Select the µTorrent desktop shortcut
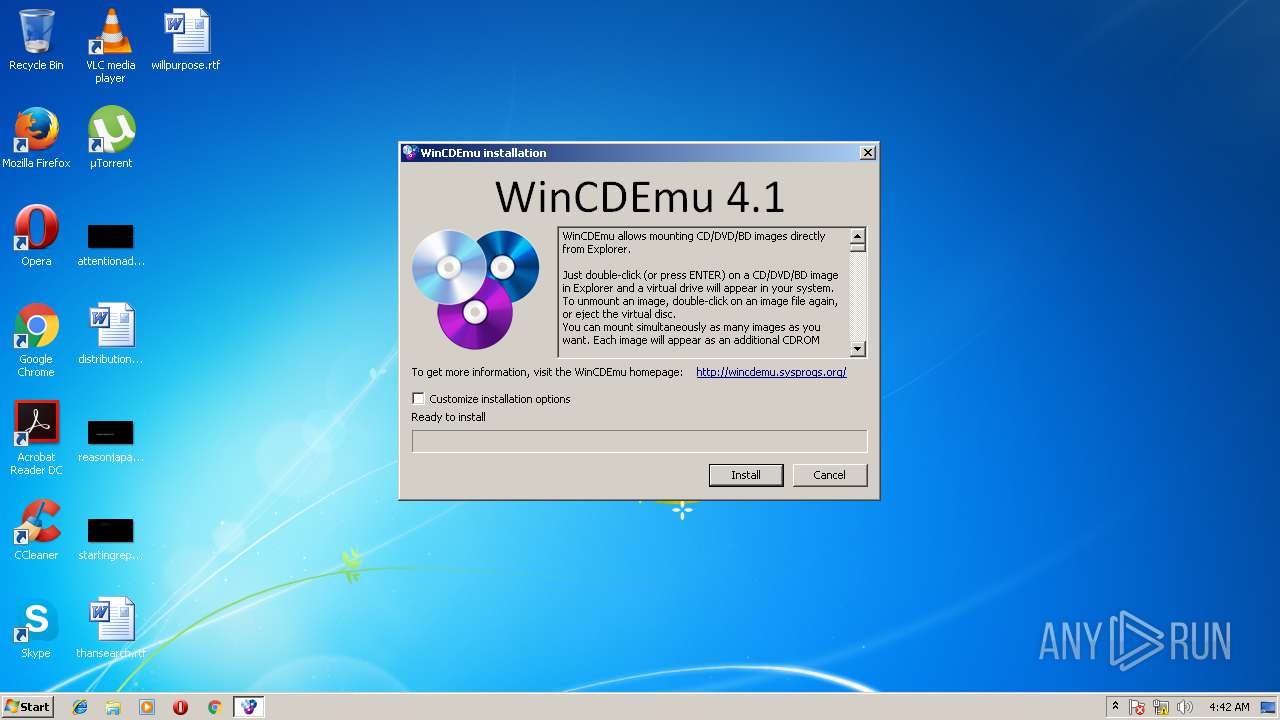Image resolution: width=1280 pixels, height=720 pixels. (x=110, y=138)
